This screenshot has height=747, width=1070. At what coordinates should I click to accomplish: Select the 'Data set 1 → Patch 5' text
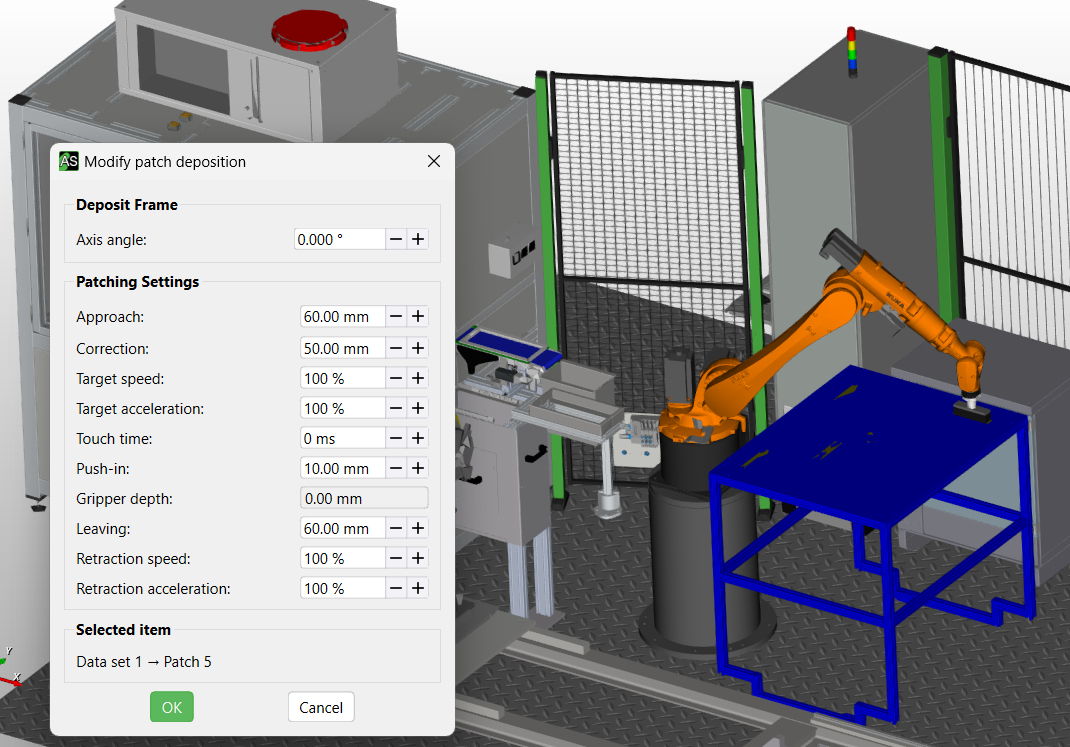pos(144,662)
